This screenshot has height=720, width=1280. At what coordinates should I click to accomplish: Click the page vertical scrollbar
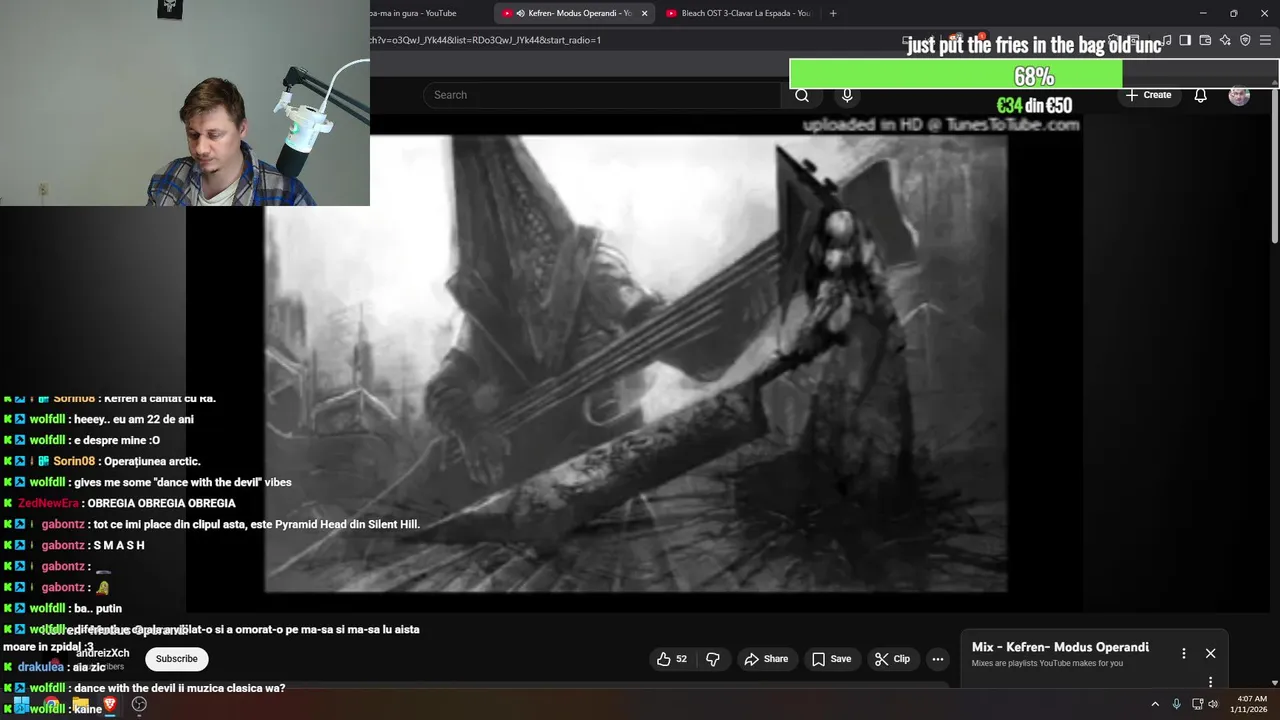[1275, 165]
